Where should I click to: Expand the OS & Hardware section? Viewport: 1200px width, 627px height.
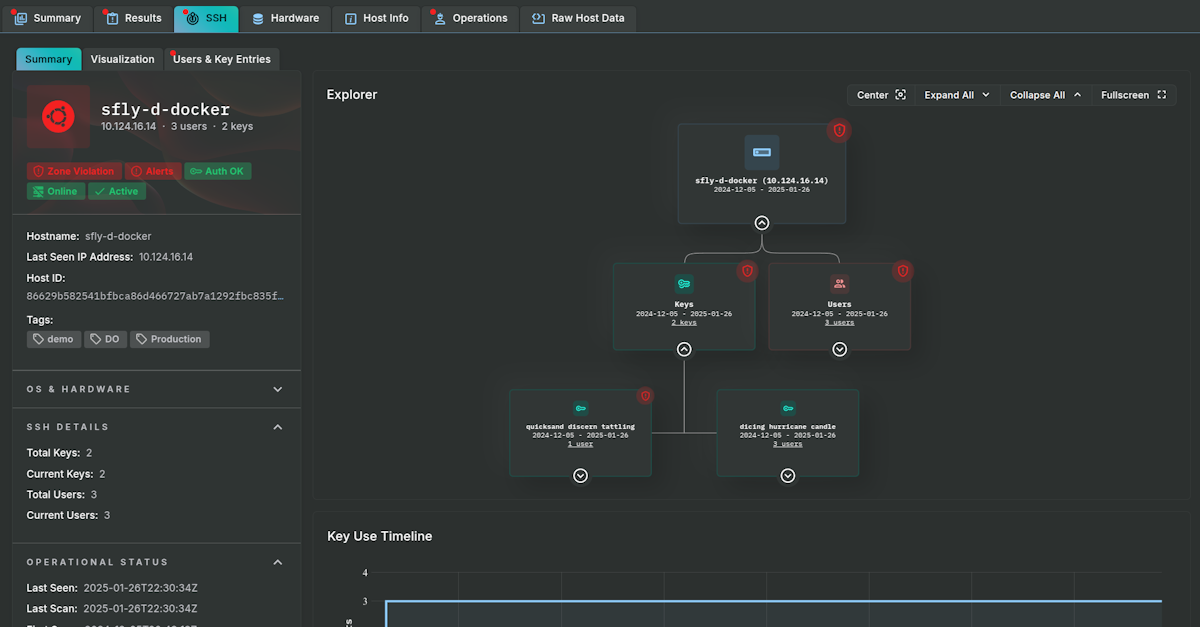278,389
